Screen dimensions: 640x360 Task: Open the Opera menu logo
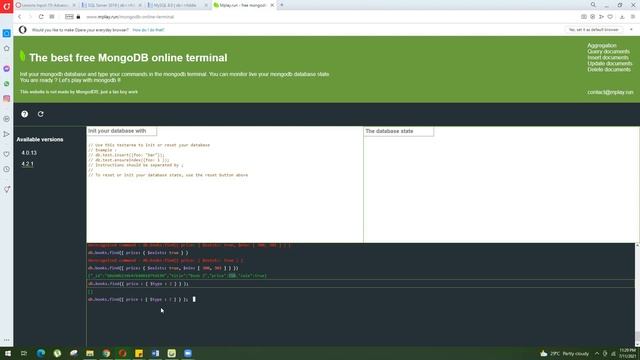(x=7, y=6)
